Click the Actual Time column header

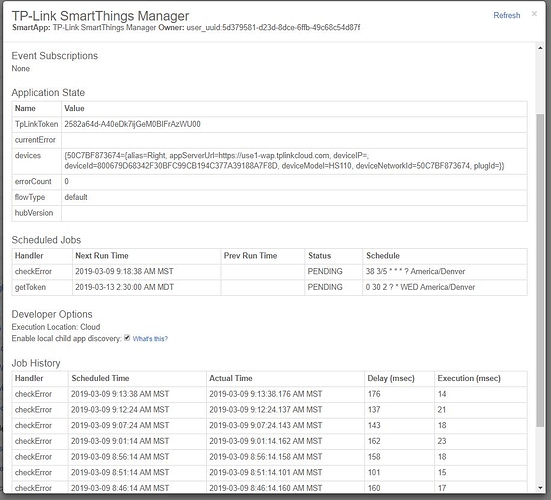[x=231, y=378]
